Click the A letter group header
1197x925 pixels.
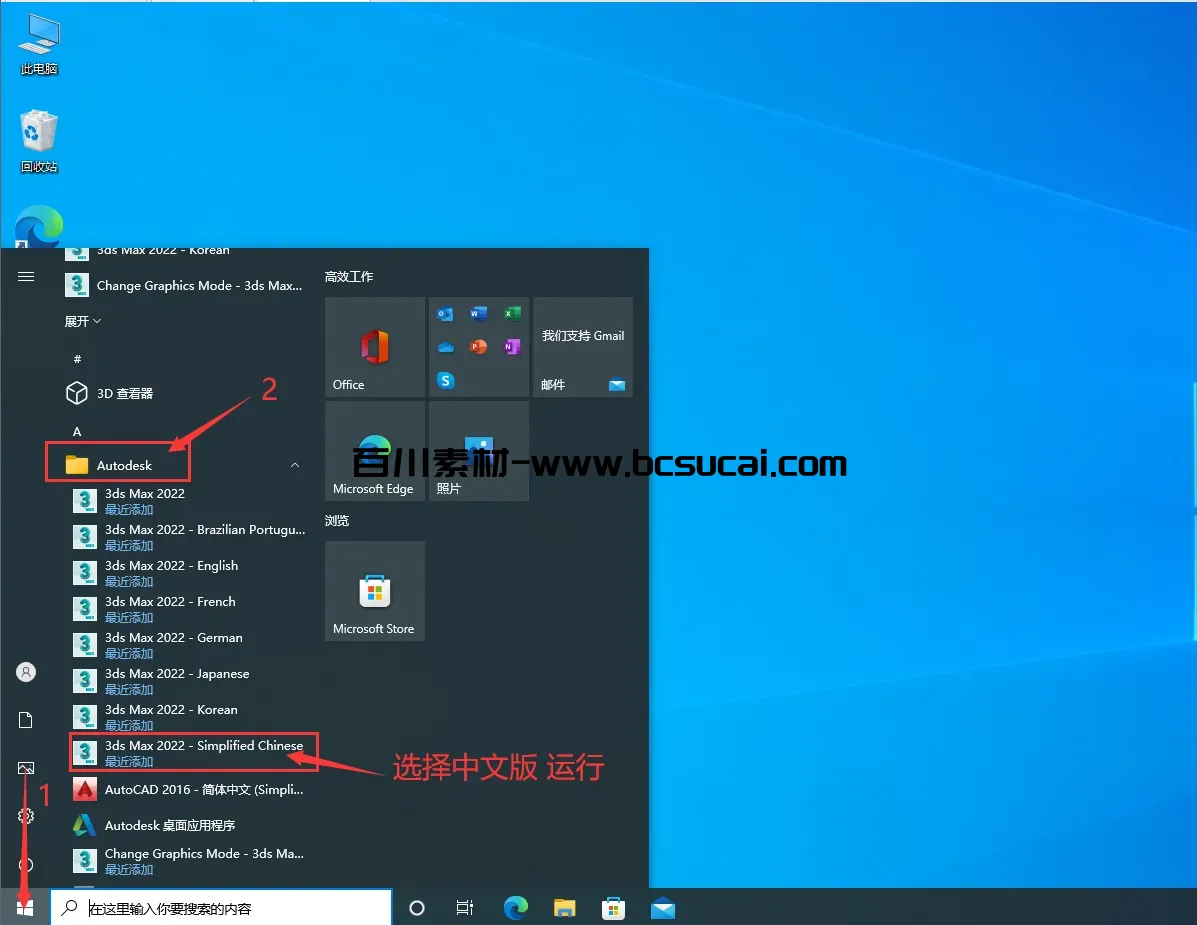click(x=77, y=431)
